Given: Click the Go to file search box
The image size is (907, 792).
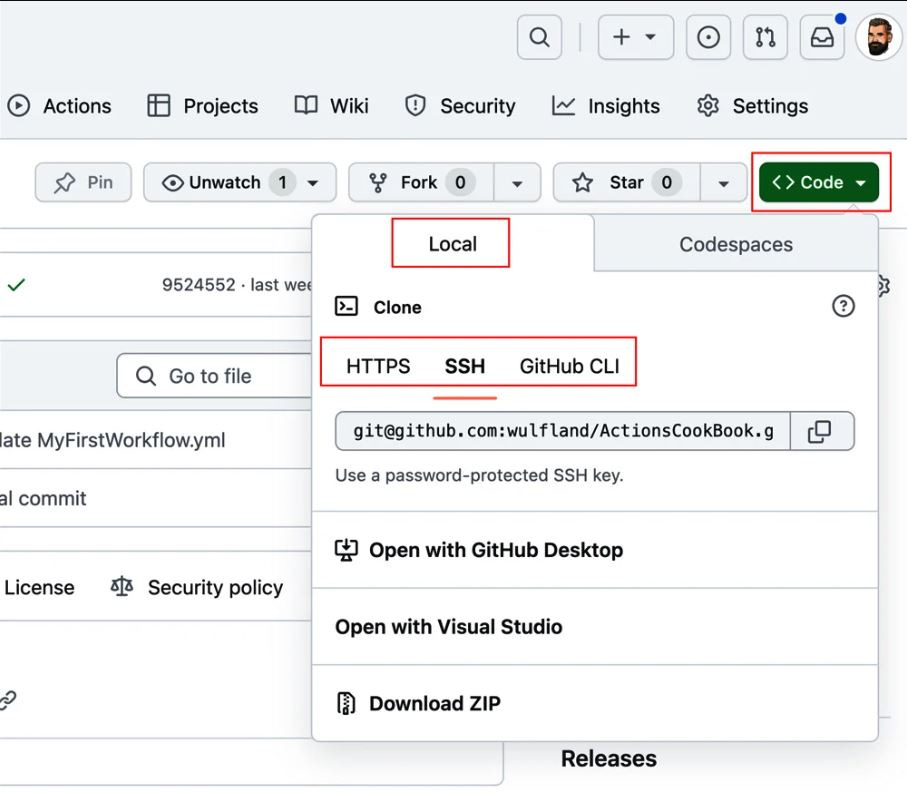Looking at the screenshot, I should click(x=215, y=376).
